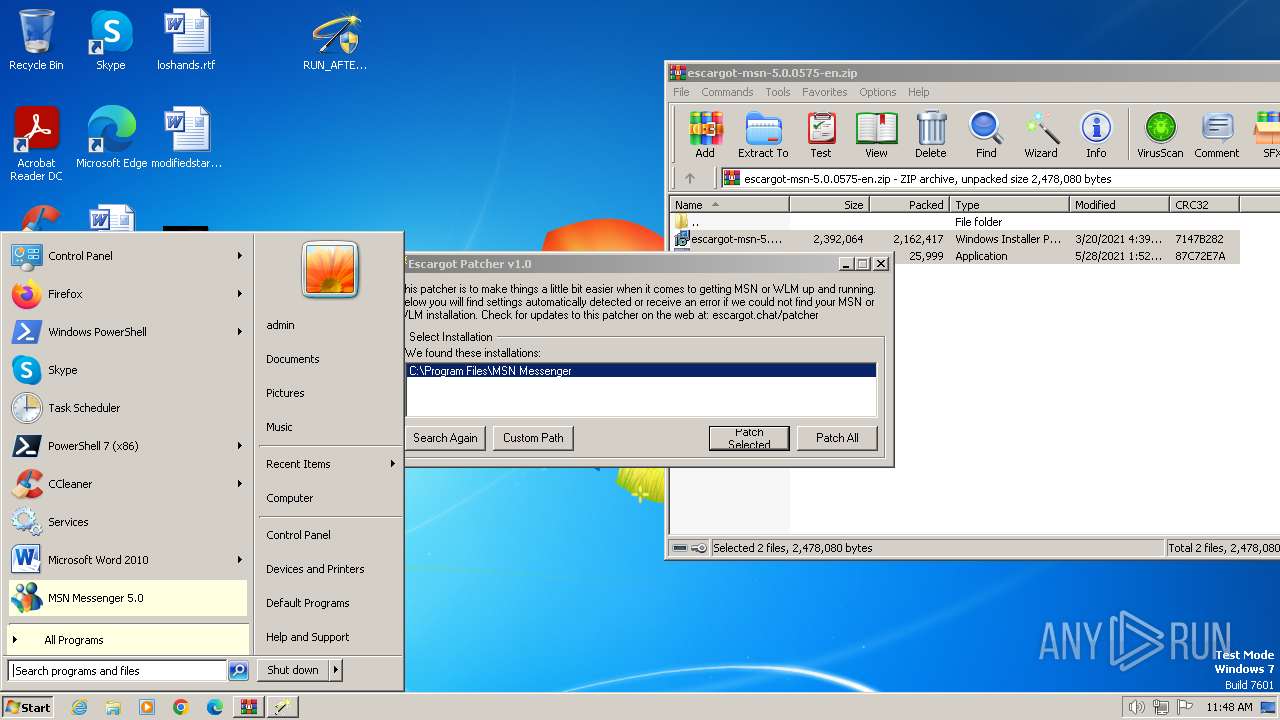Click the clock showing 11:48 AM
This screenshot has height=720, width=1280.
coord(1229,707)
